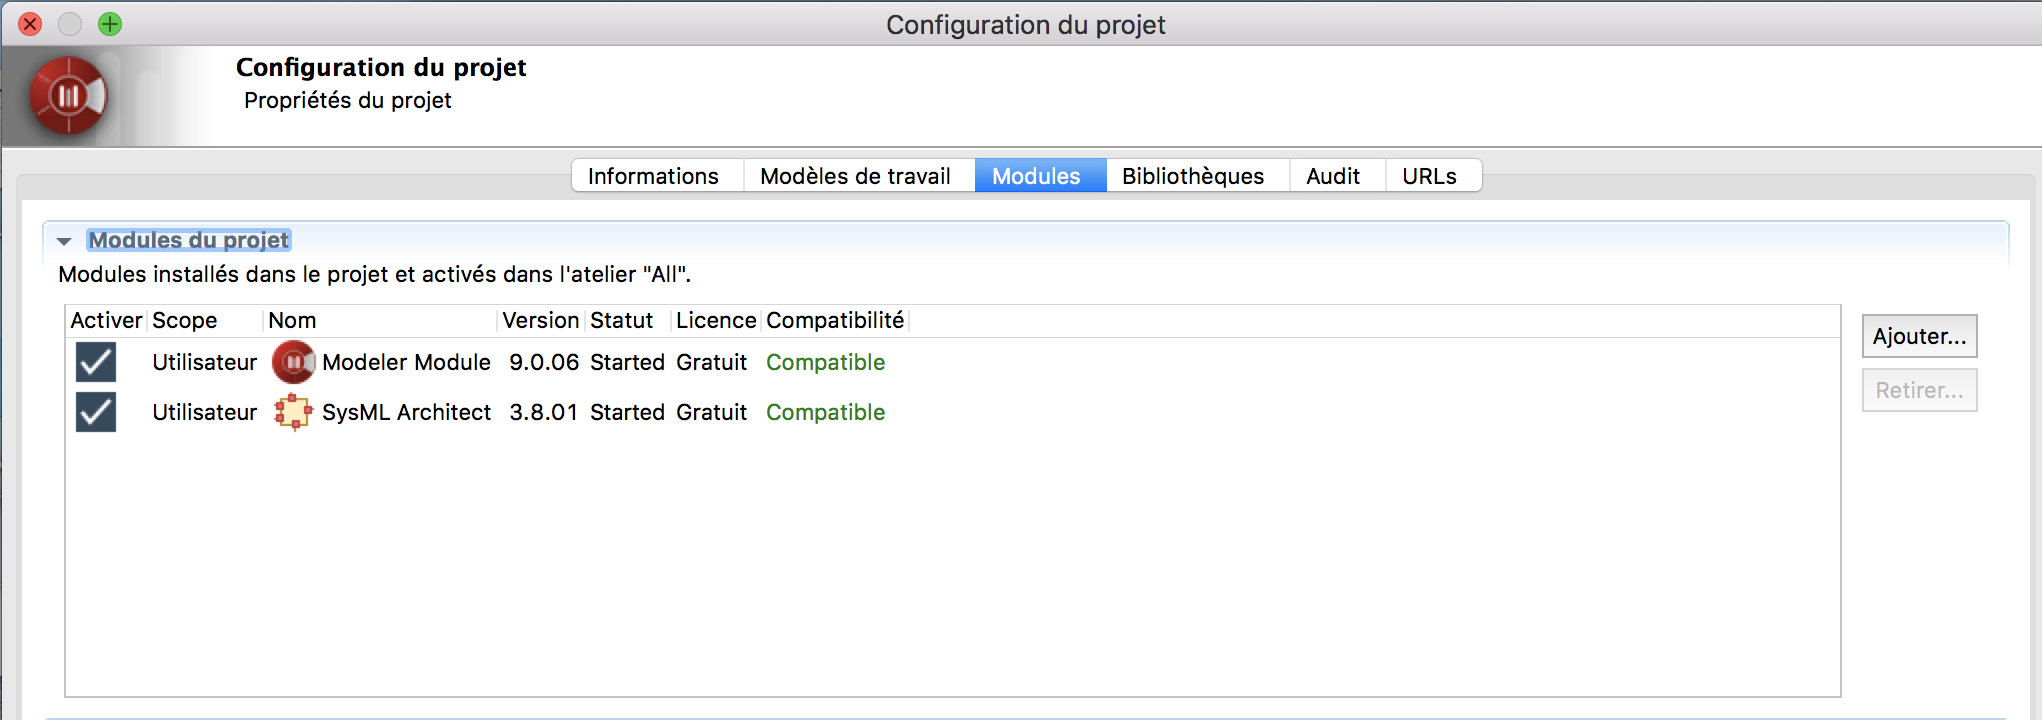Collapse the Modules du projet section
Screen dimensions: 2042x720
coord(65,241)
